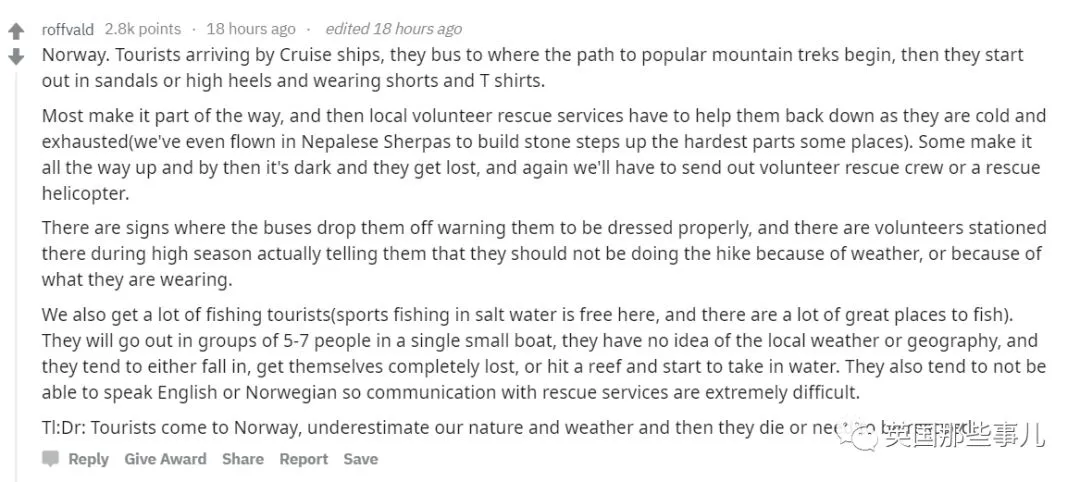Open the '18 hours ago' timestamp permalink
This screenshot has height=482, width=1080.
click(x=251, y=29)
